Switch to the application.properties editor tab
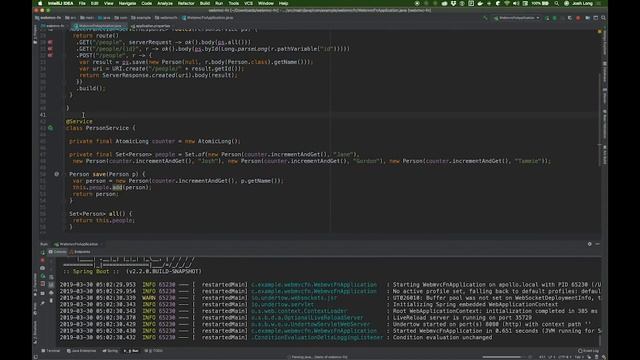The height and width of the screenshot is (360, 640). point(151,26)
